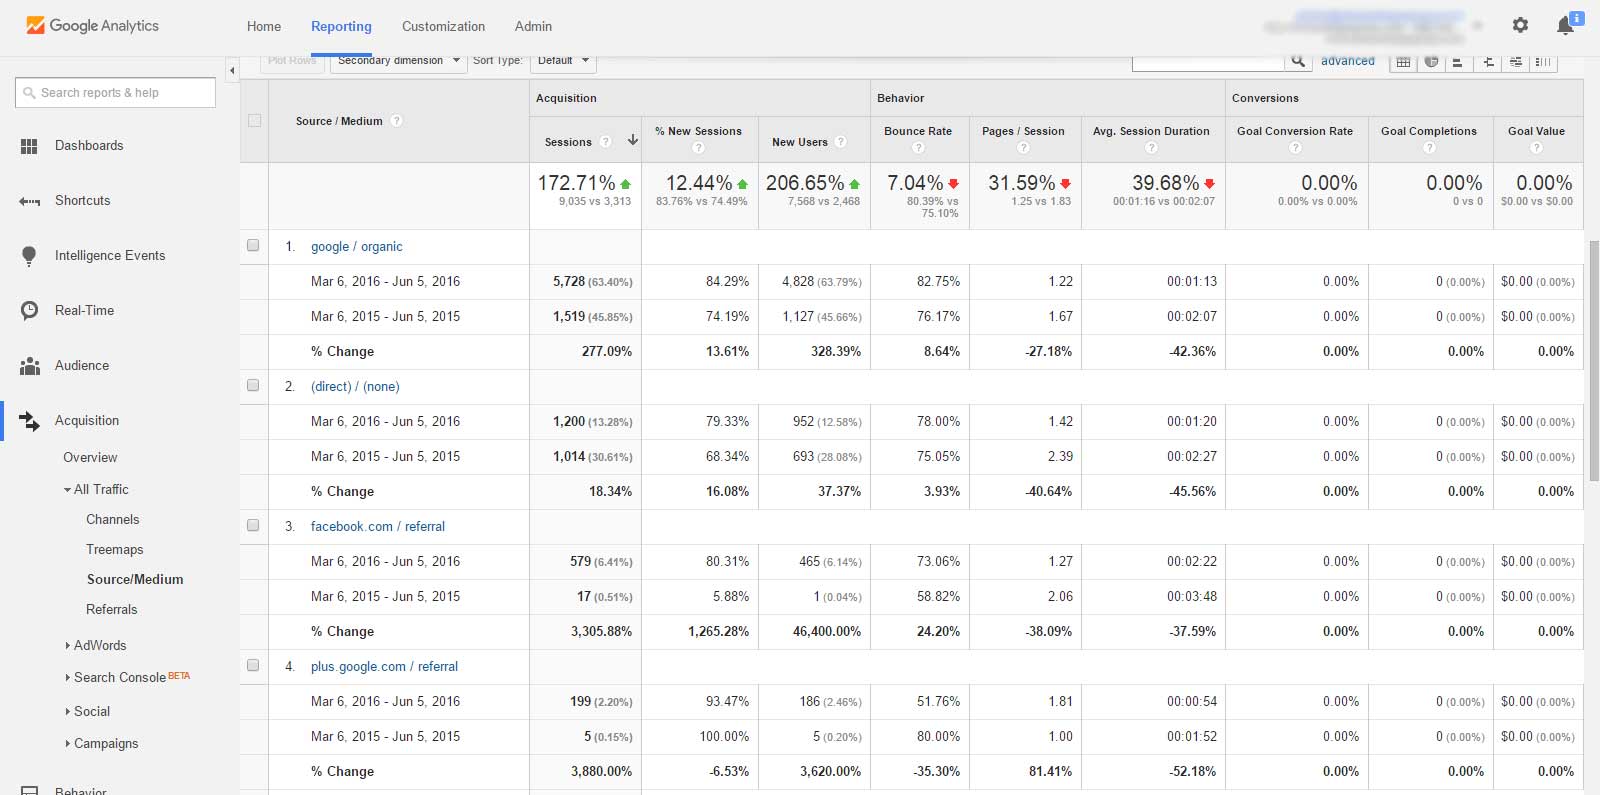Toggle the select-all rows checkbox
This screenshot has width=1600, height=795.
254,121
